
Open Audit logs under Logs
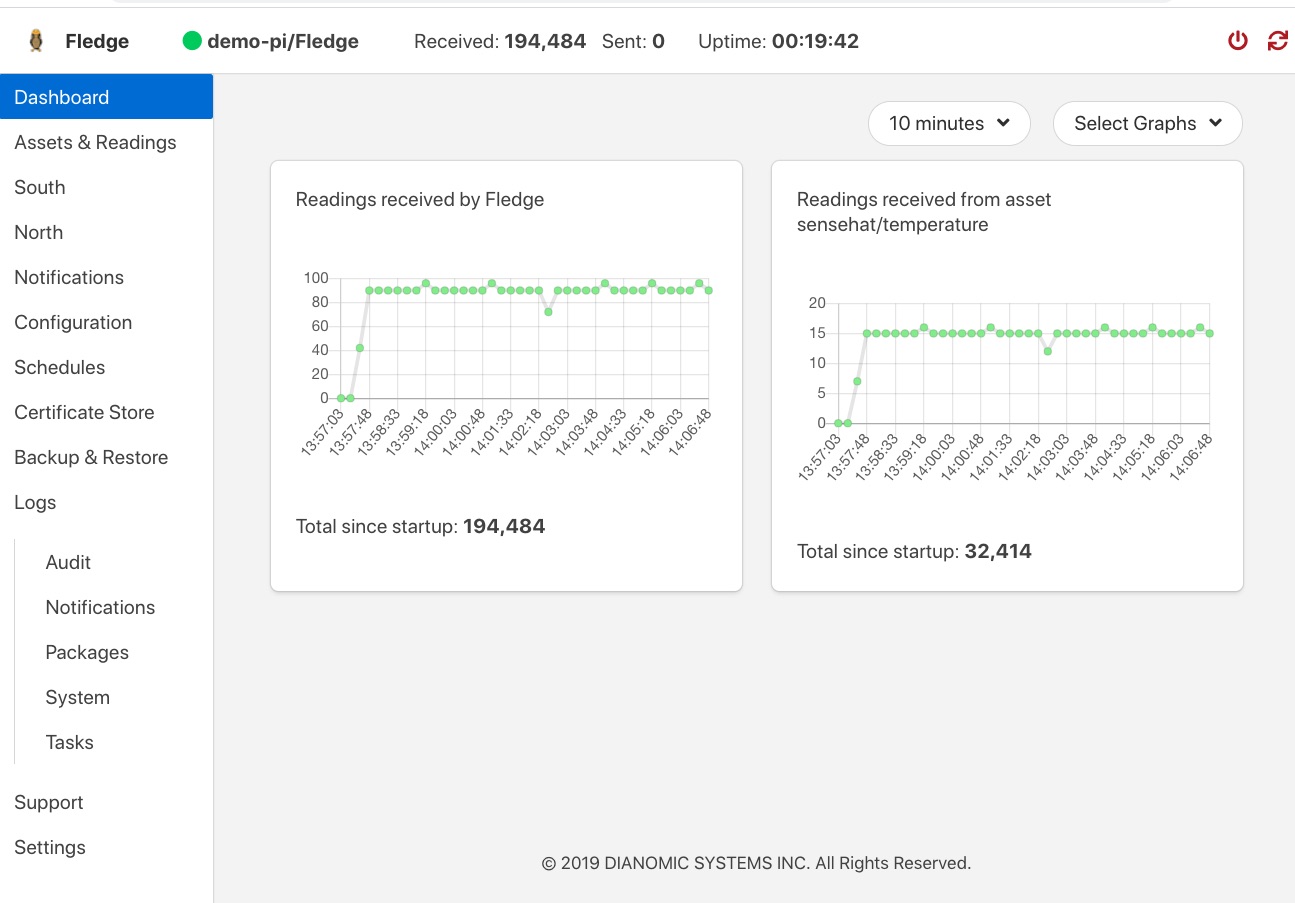(x=68, y=562)
